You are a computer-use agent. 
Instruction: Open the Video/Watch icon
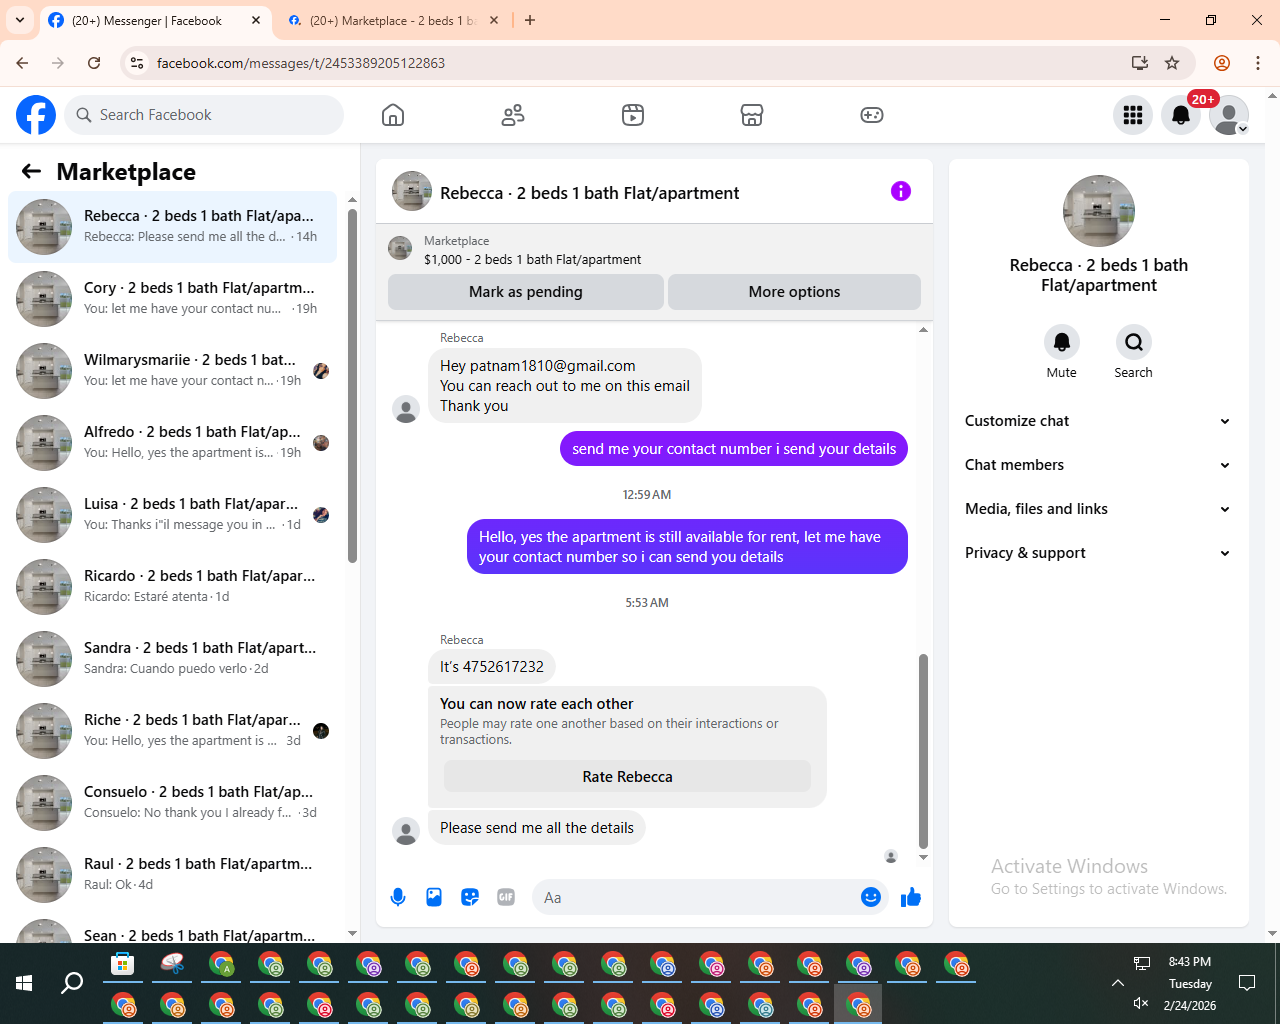pos(633,115)
